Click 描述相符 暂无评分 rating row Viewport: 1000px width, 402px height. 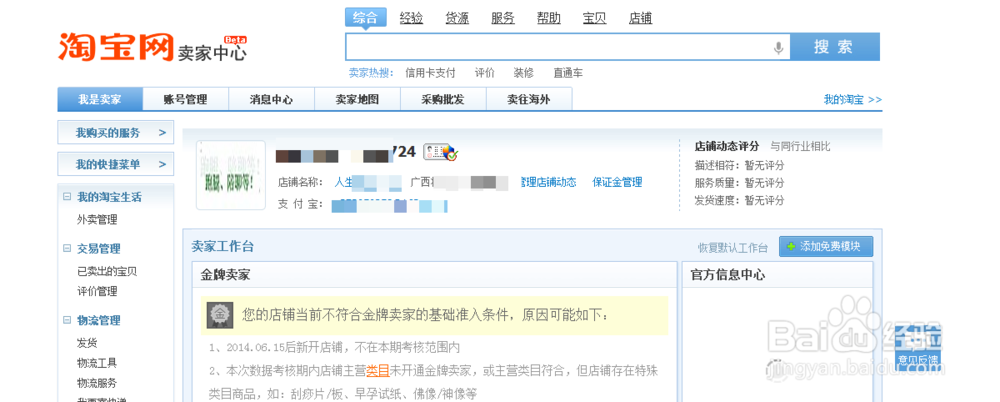739,165
